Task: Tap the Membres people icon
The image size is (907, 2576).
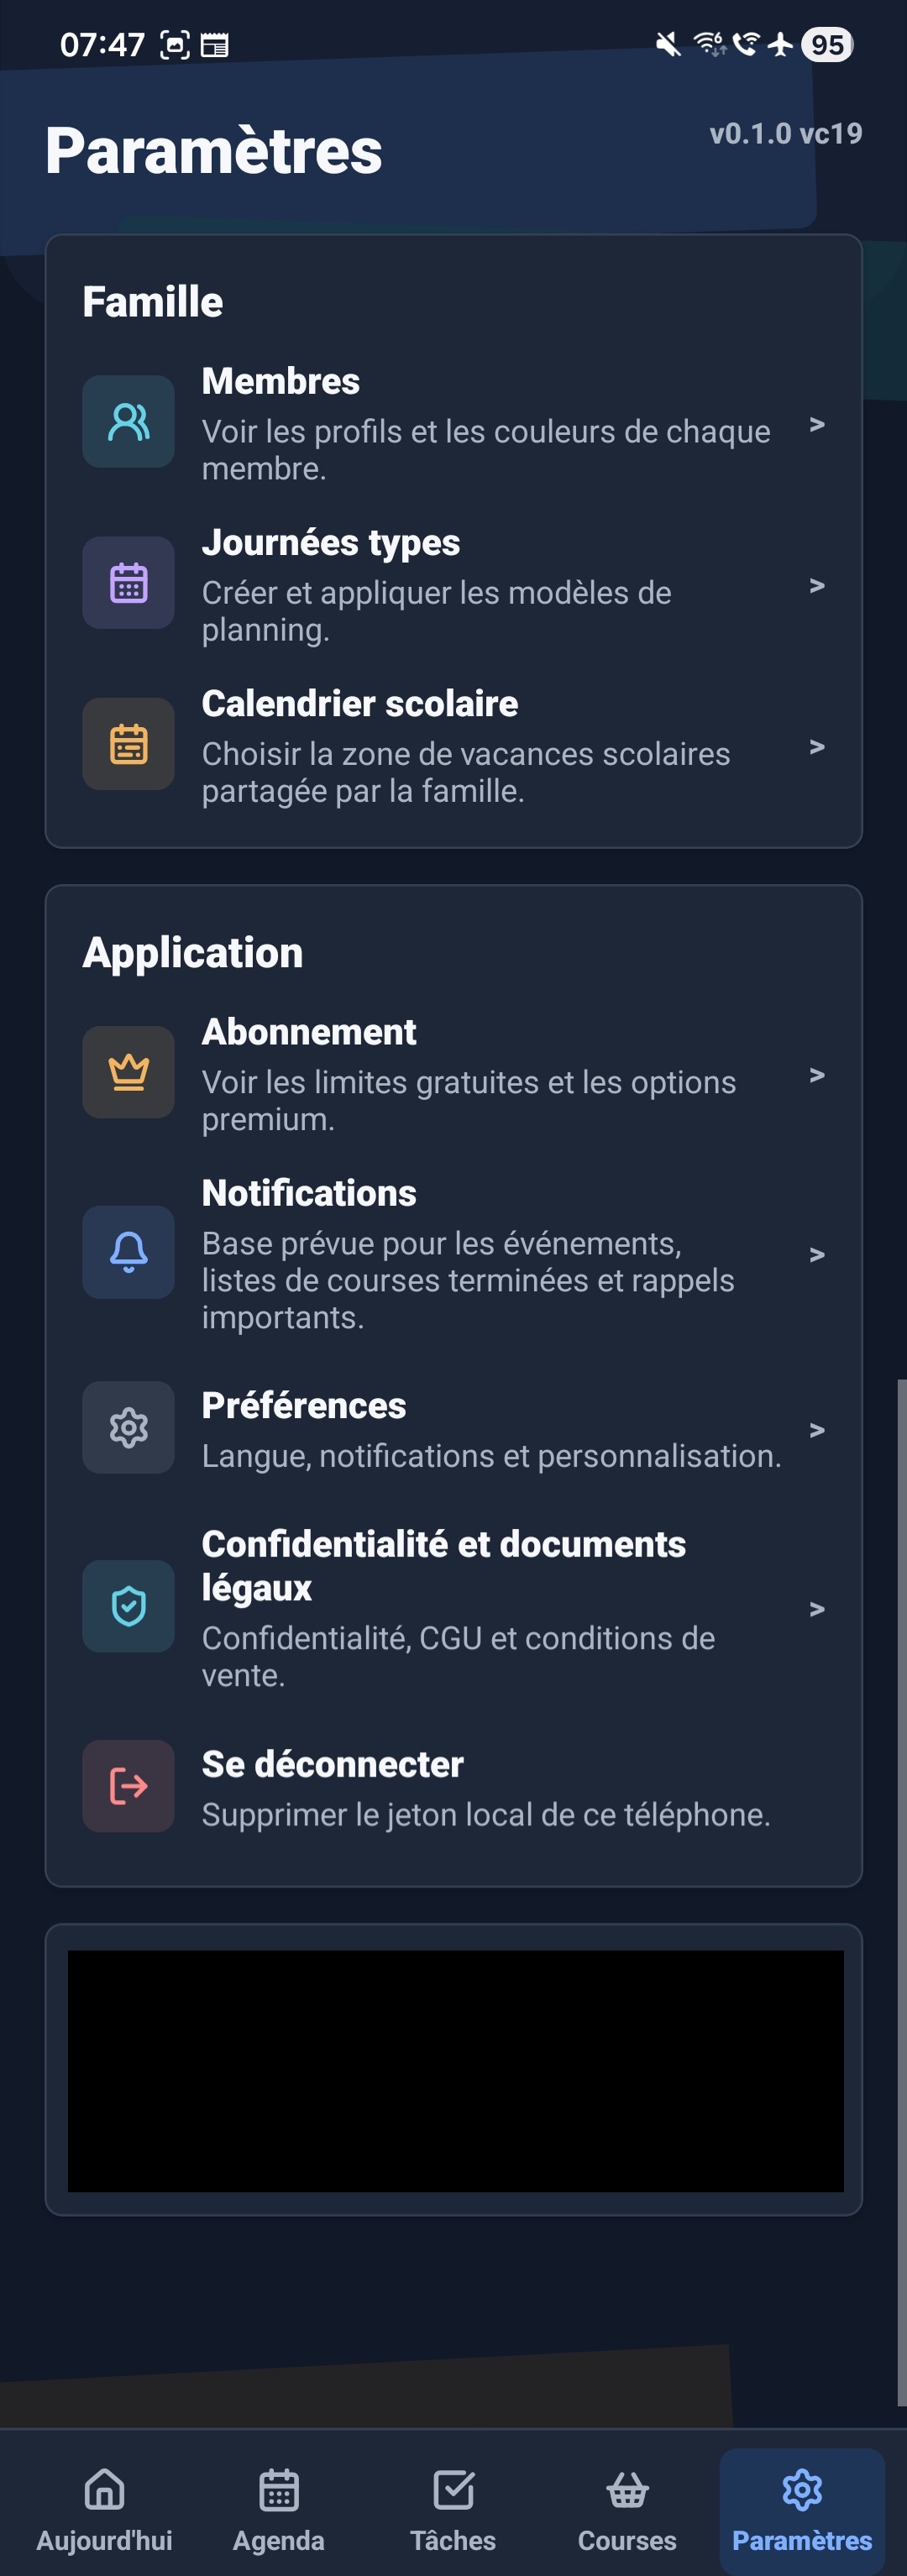Action: (x=128, y=422)
